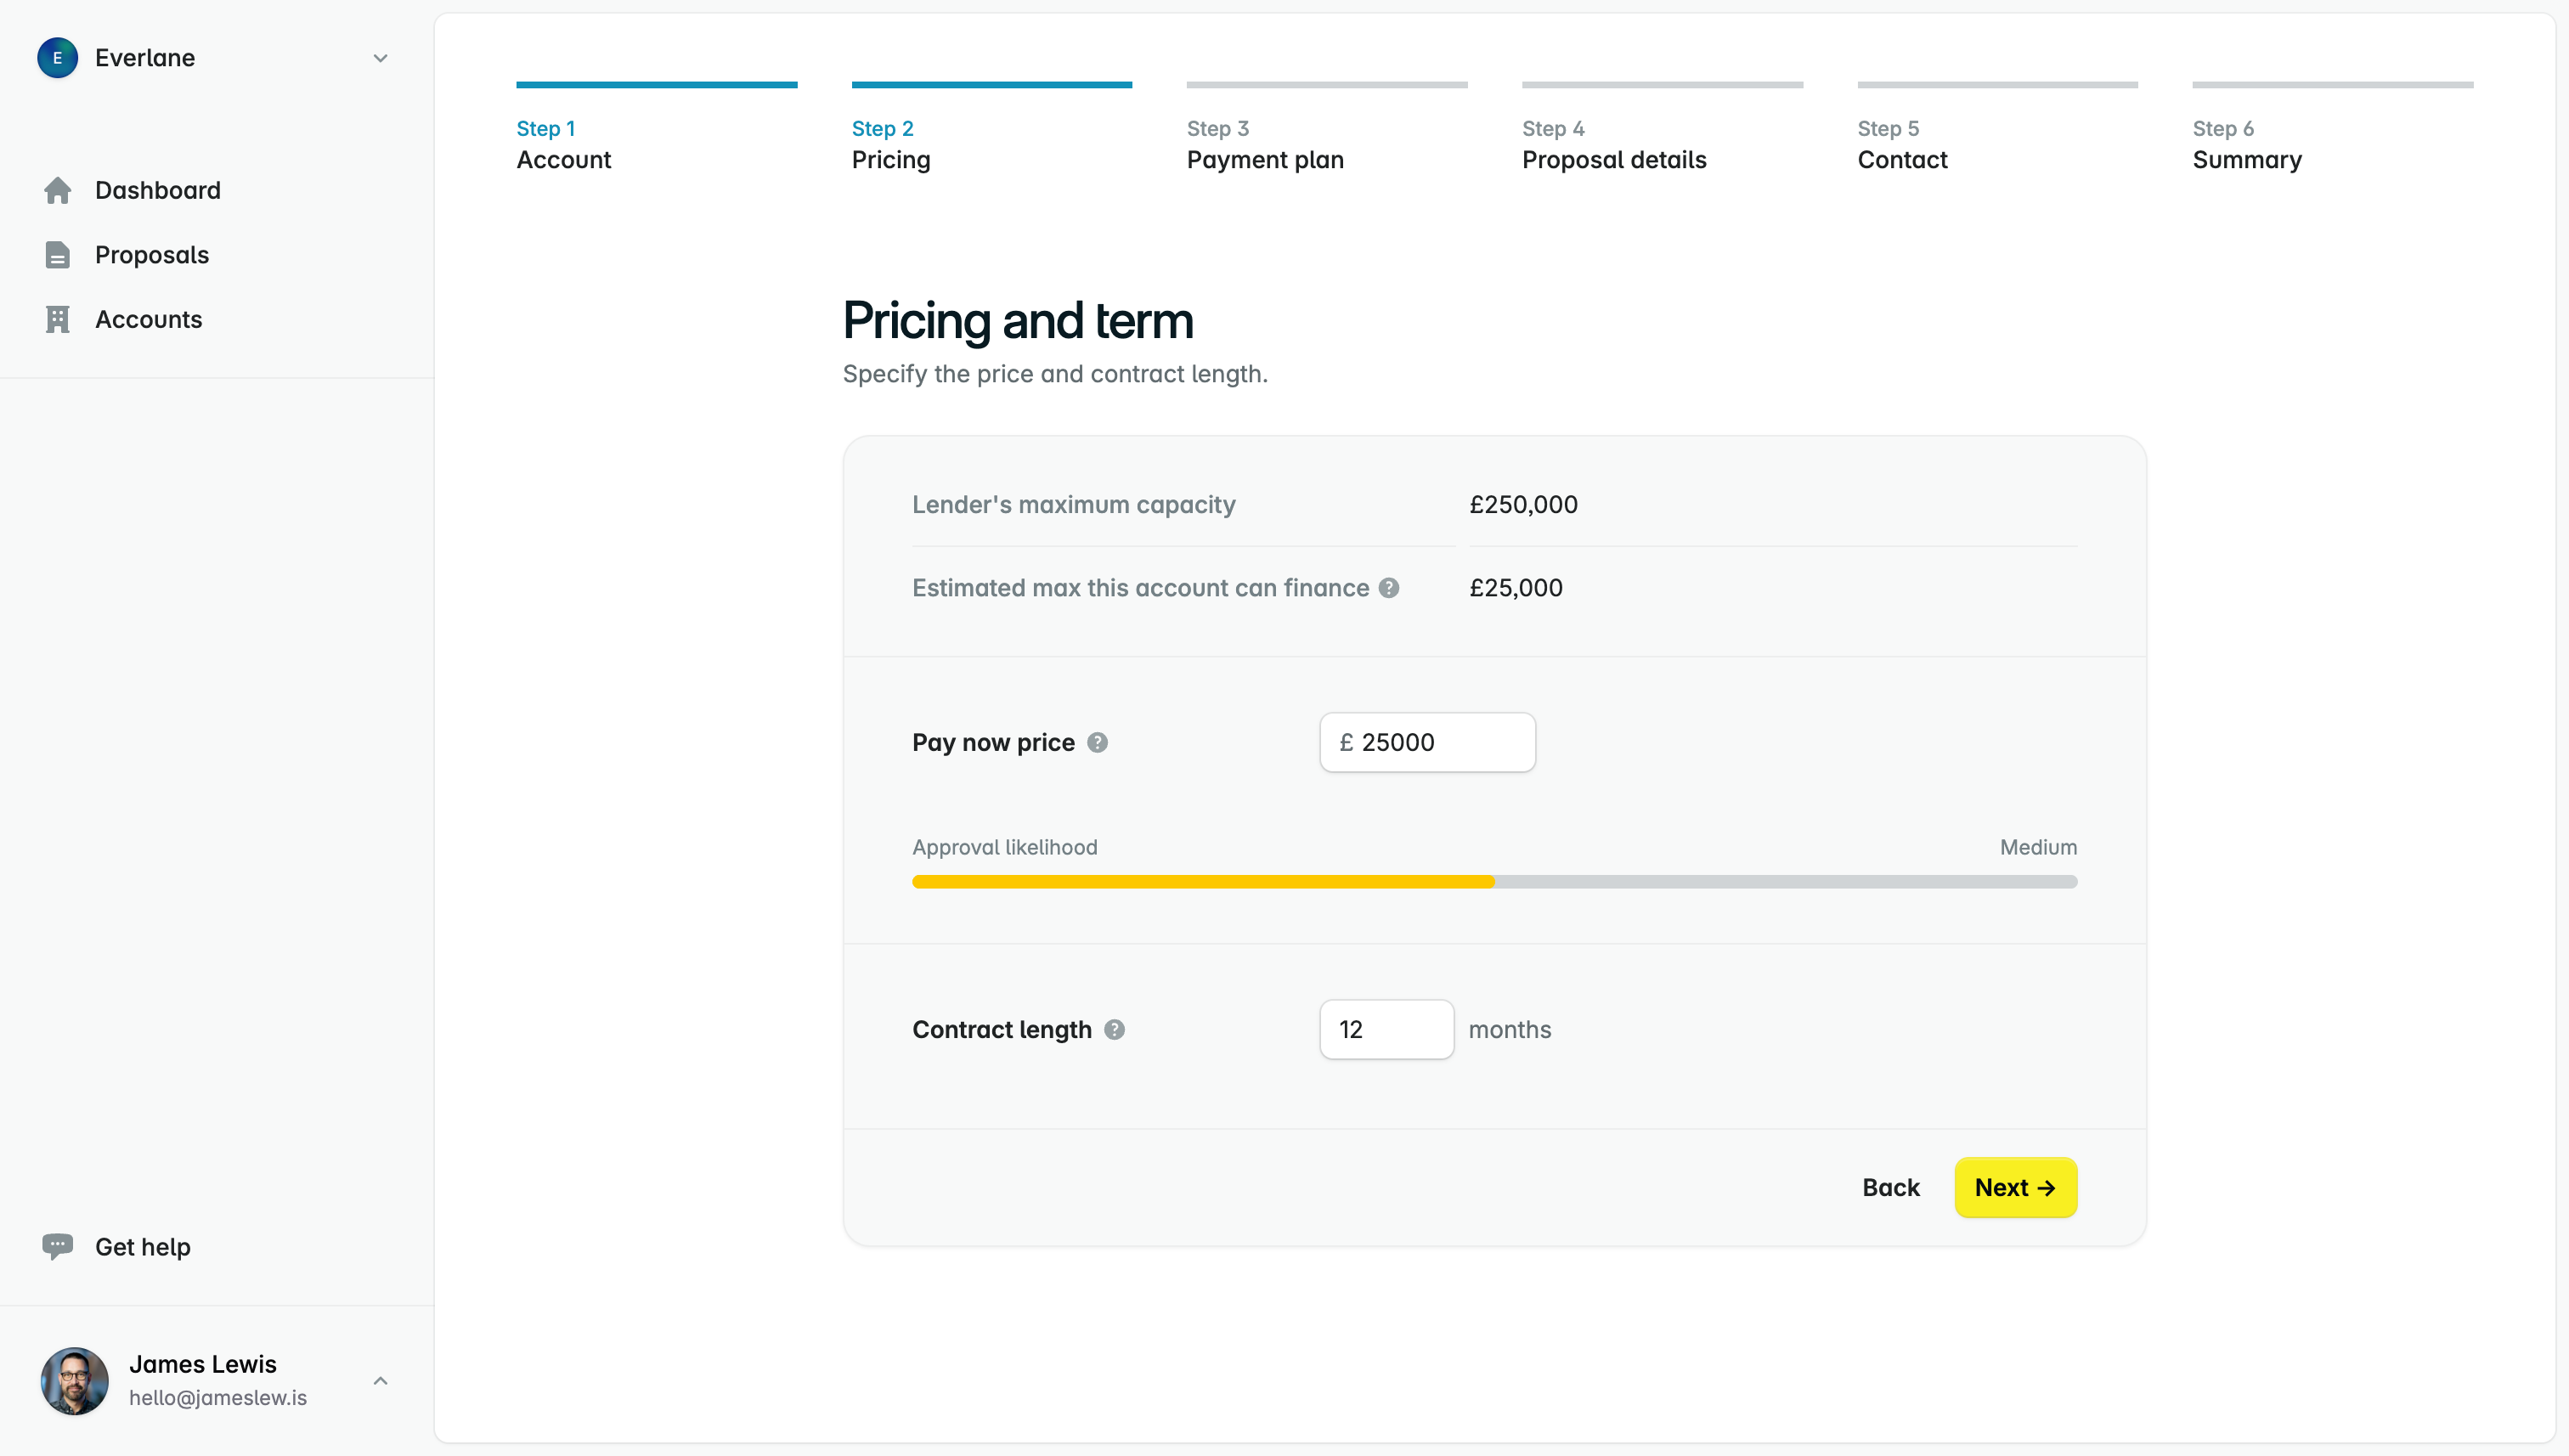Click the Get help link text
Screen dimensions: 2569x1456
click(x=142, y=1246)
